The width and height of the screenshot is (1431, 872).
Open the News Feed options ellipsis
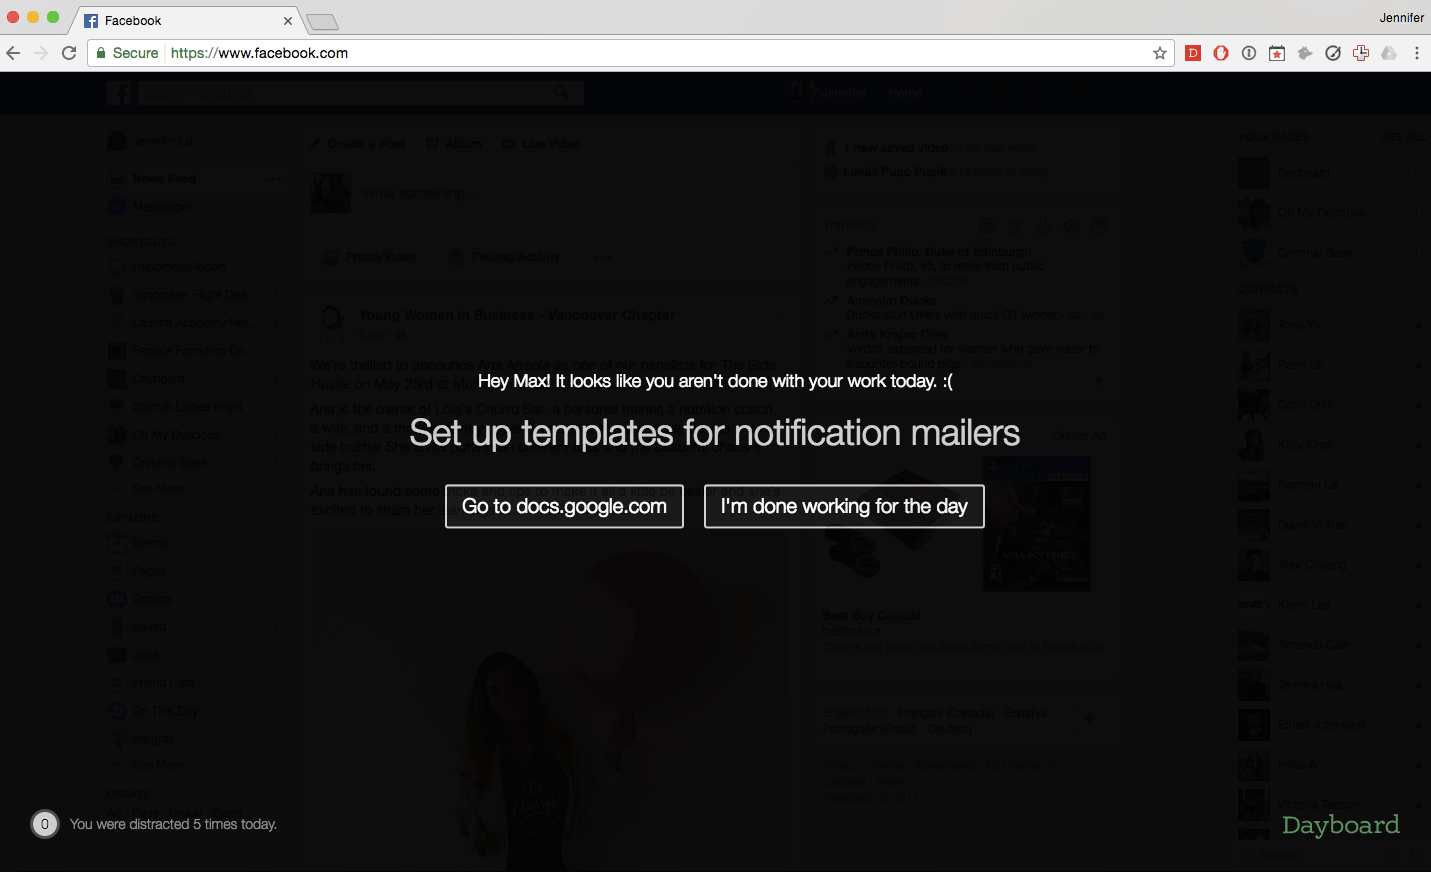click(x=272, y=179)
